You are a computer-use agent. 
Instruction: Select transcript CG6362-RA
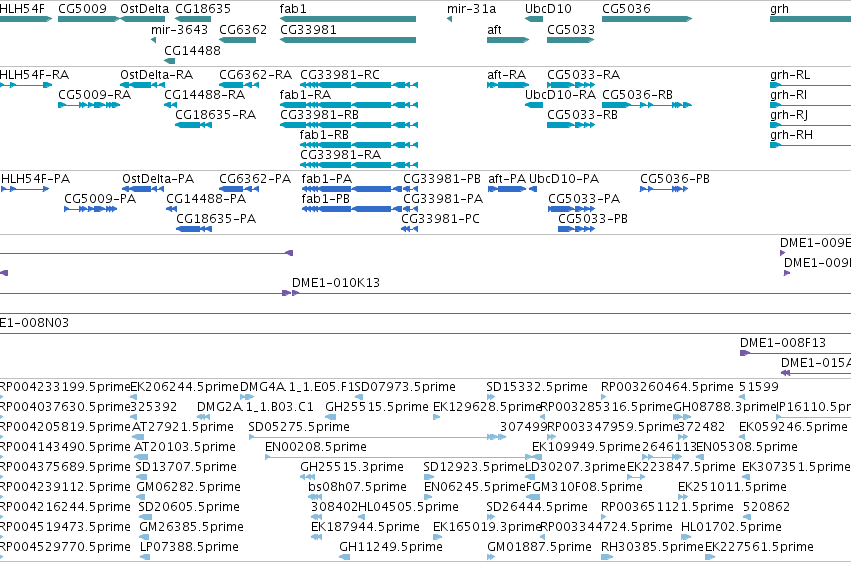(x=256, y=74)
